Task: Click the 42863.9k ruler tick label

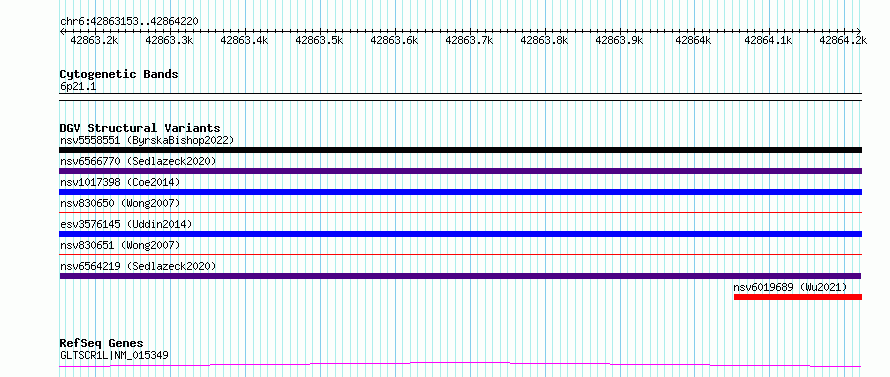Action: pyautogui.click(x=619, y=40)
